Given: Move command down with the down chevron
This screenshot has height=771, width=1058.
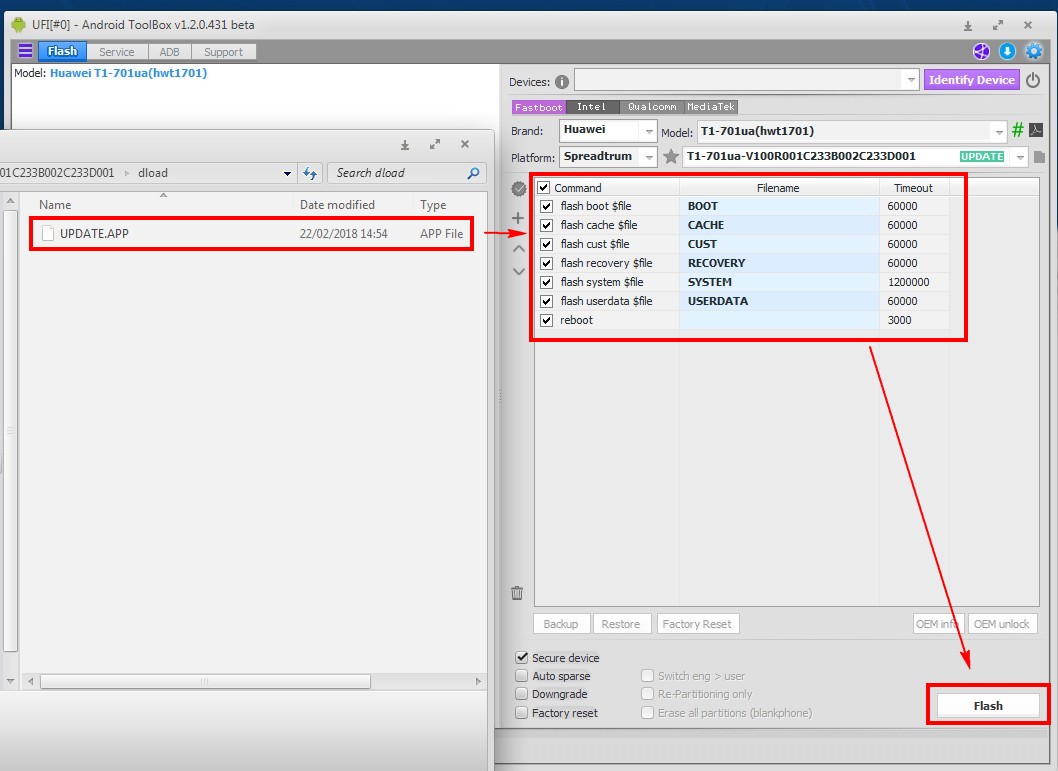Looking at the screenshot, I should 518,271.
